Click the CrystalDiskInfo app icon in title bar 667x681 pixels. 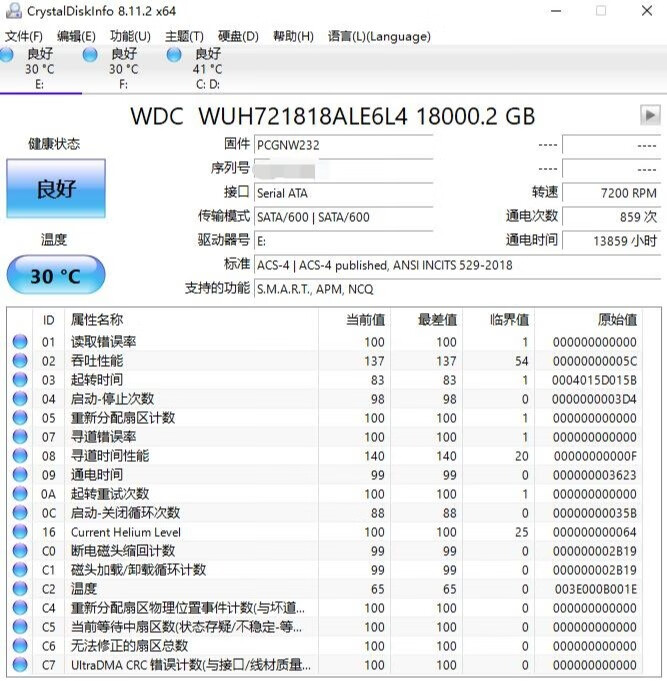point(13,11)
